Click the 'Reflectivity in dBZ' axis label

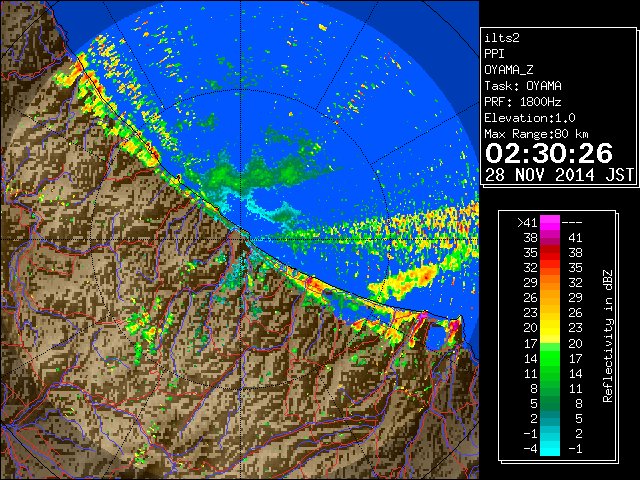608,336
